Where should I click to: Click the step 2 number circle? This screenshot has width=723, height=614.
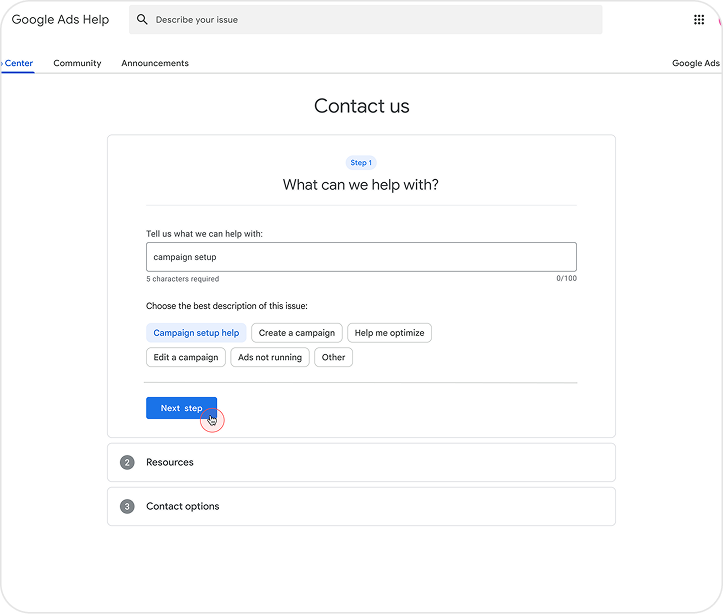[127, 463]
